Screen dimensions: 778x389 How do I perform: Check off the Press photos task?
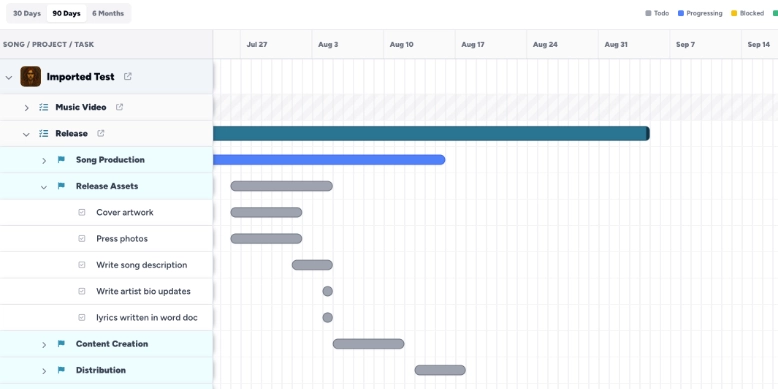pos(82,239)
